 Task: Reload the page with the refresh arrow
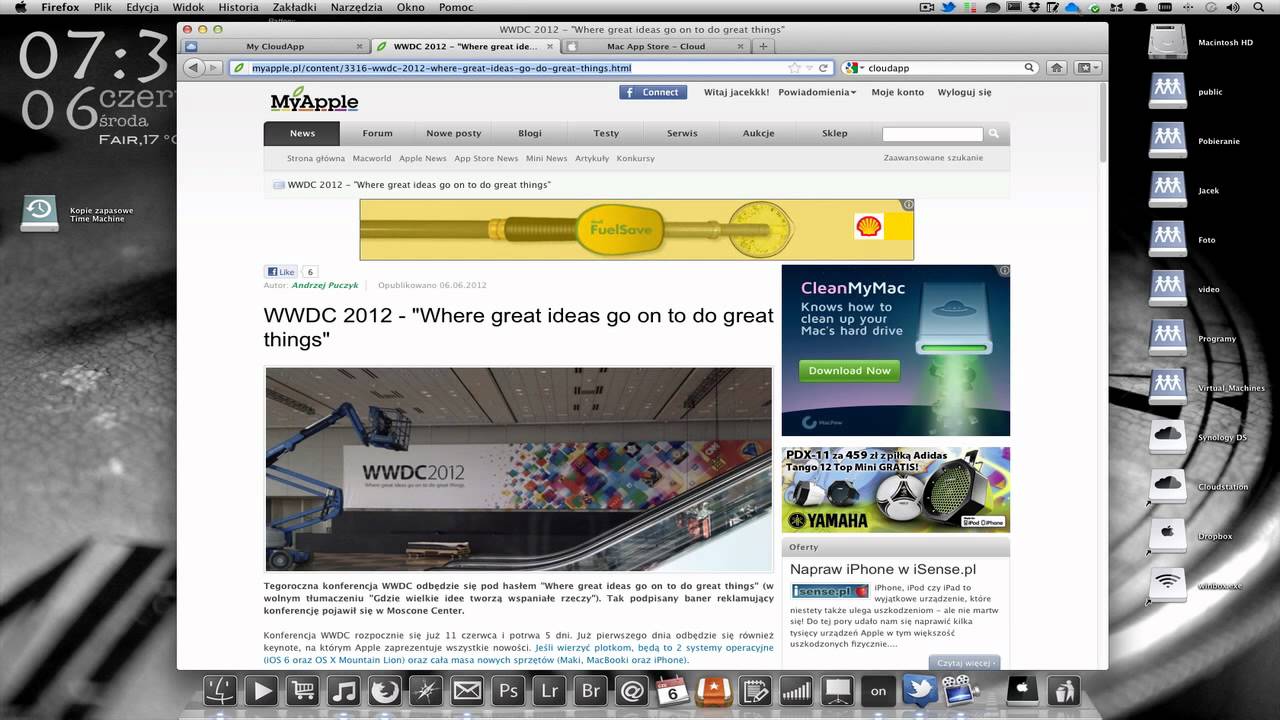tap(823, 68)
